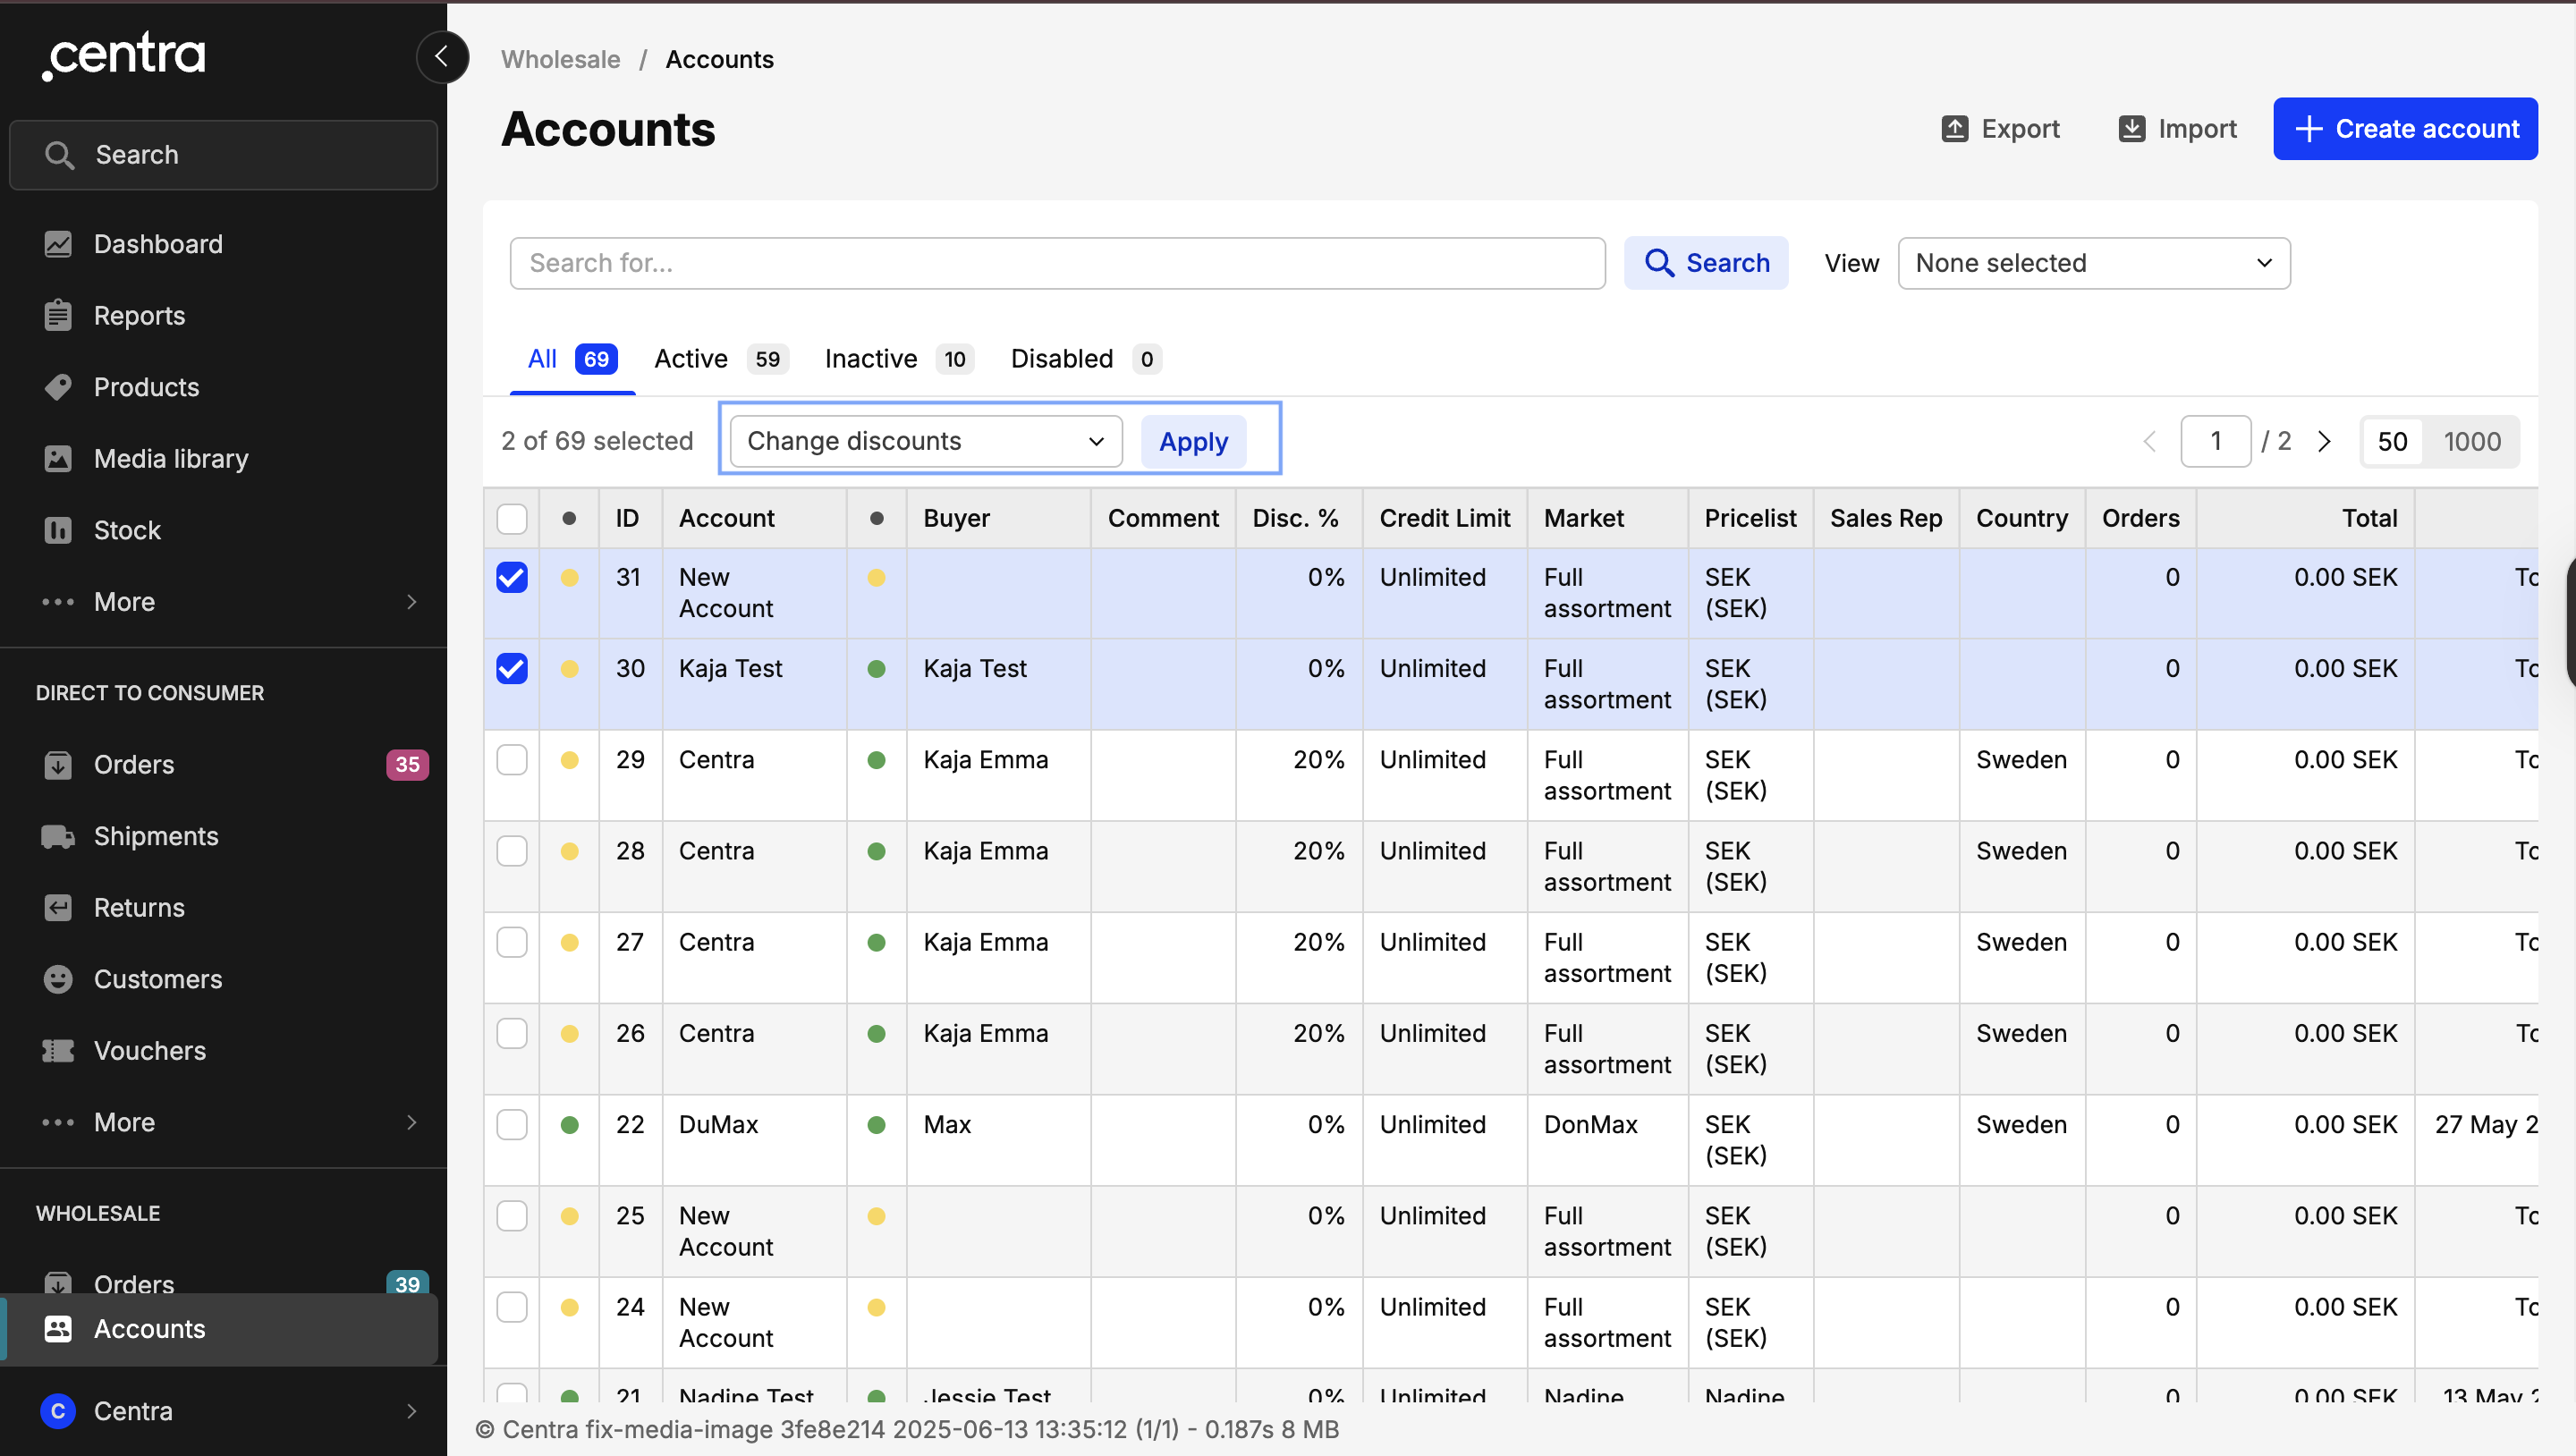The width and height of the screenshot is (2576, 1456).
Task: Click the magnifier in sidebar Search
Action: click(59, 155)
